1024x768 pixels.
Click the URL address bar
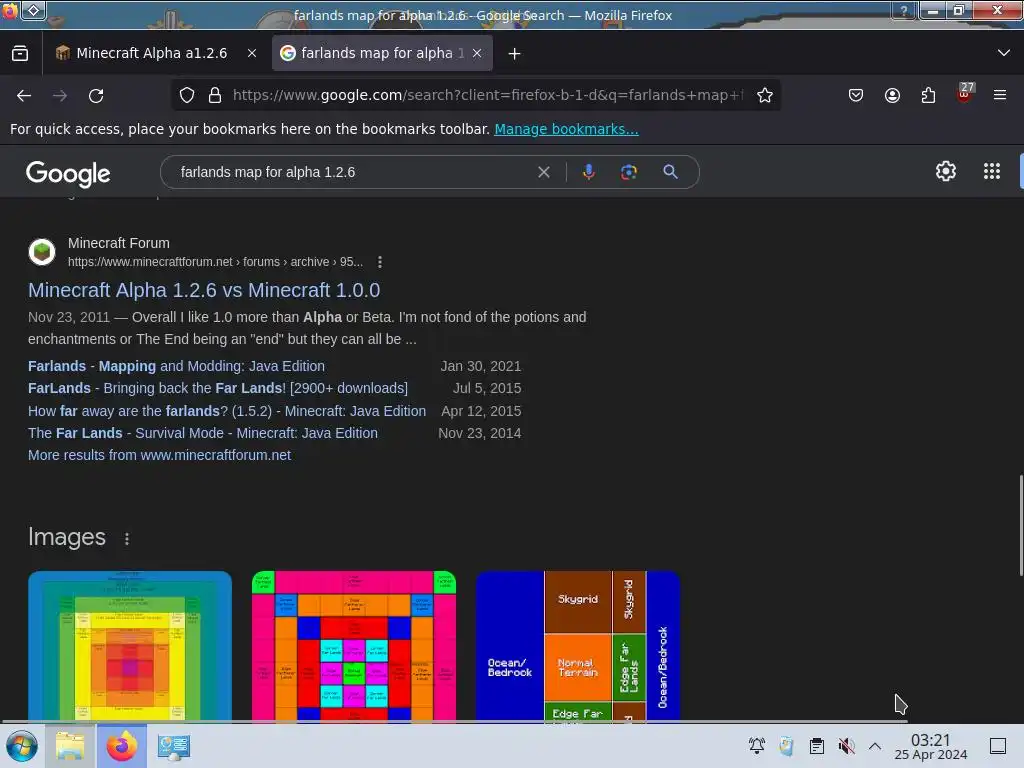[x=488, y=95]
